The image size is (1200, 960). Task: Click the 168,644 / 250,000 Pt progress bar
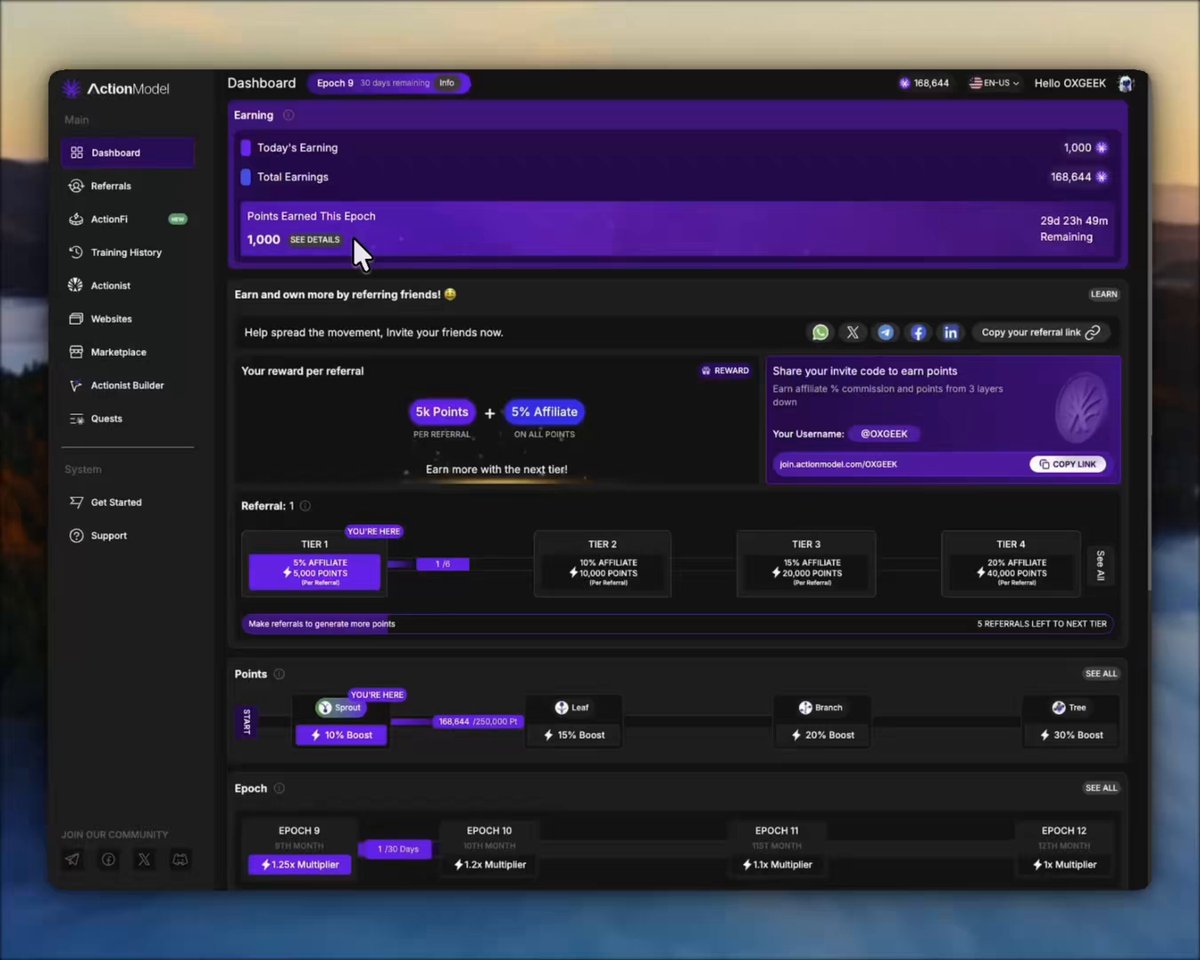pos(479,721)
